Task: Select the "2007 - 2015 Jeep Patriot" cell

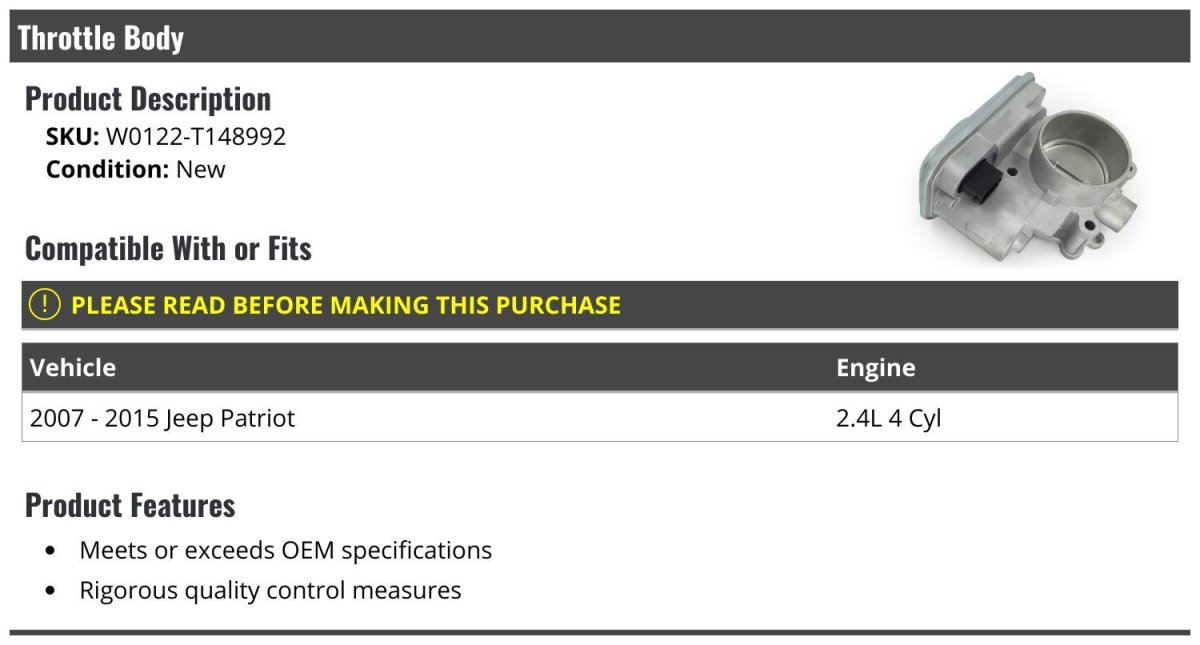Action: [x=162, y=418]
